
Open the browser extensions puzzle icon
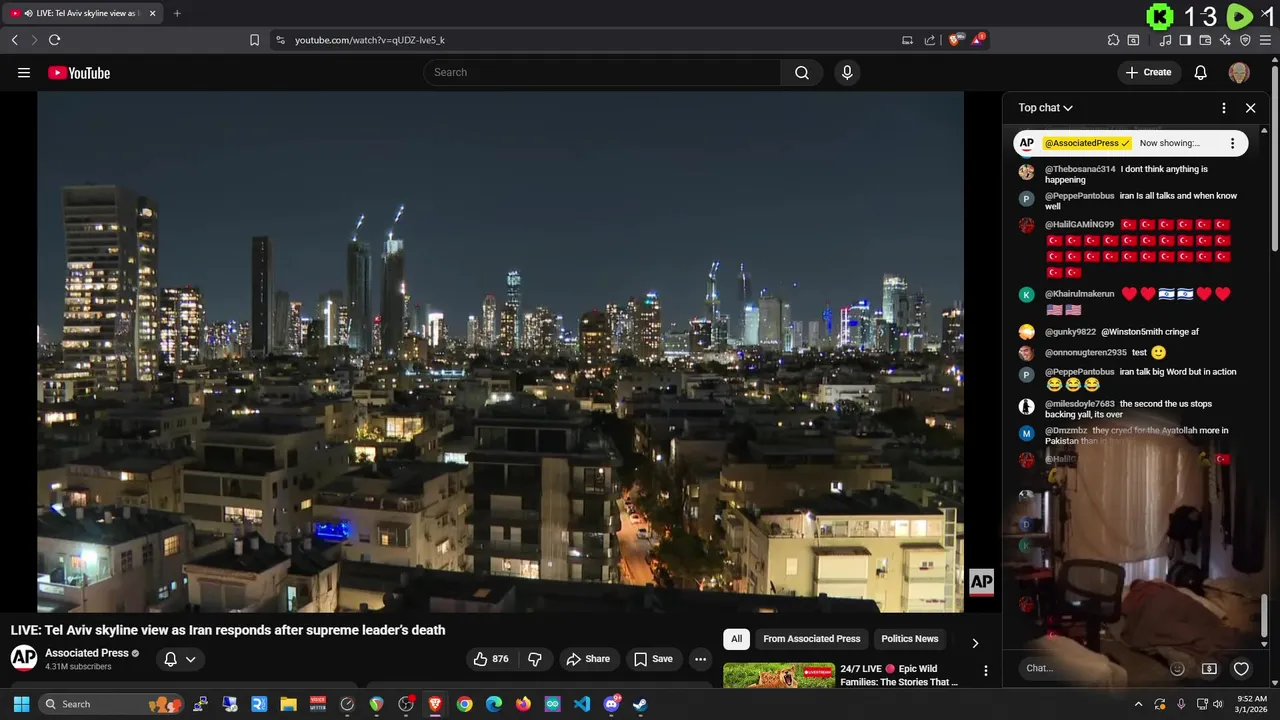click(1113, 40)
